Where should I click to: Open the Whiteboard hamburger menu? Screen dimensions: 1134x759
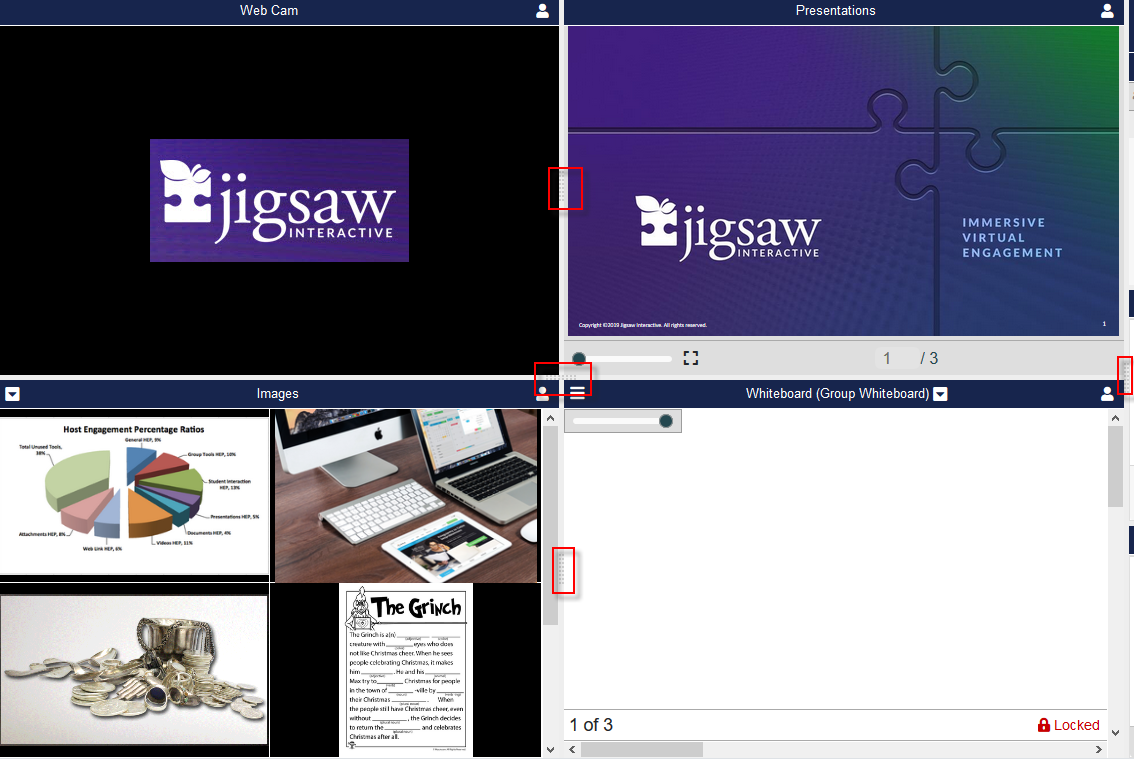[578, 393]
